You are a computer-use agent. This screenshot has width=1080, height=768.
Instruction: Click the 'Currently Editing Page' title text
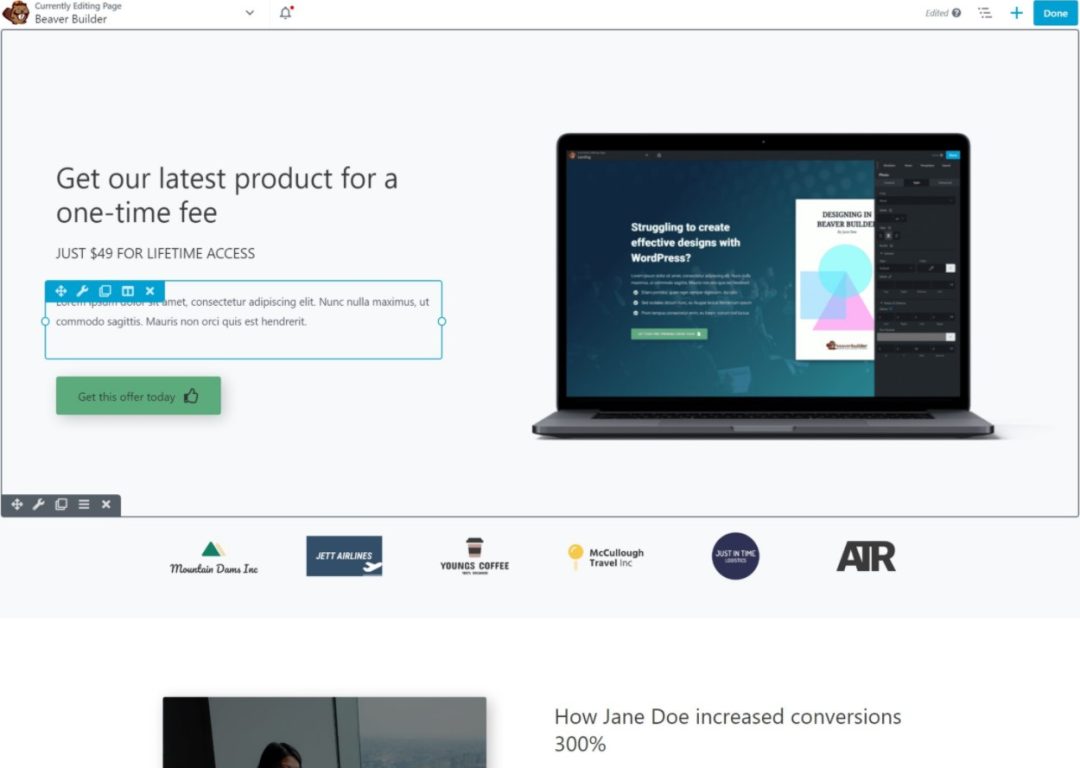click(78, 6)
